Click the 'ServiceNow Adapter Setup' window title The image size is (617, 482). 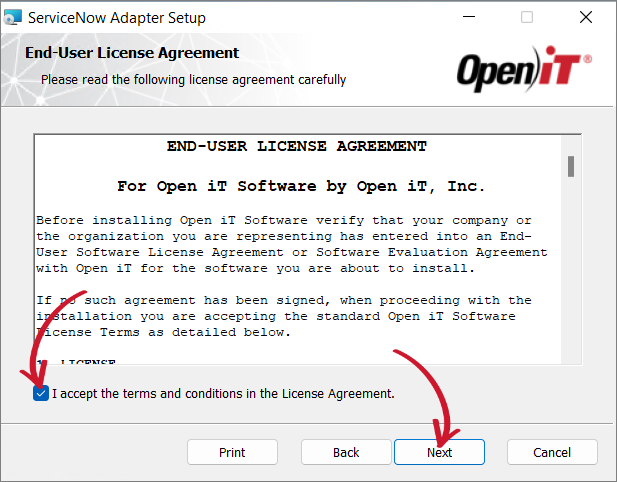117,18
